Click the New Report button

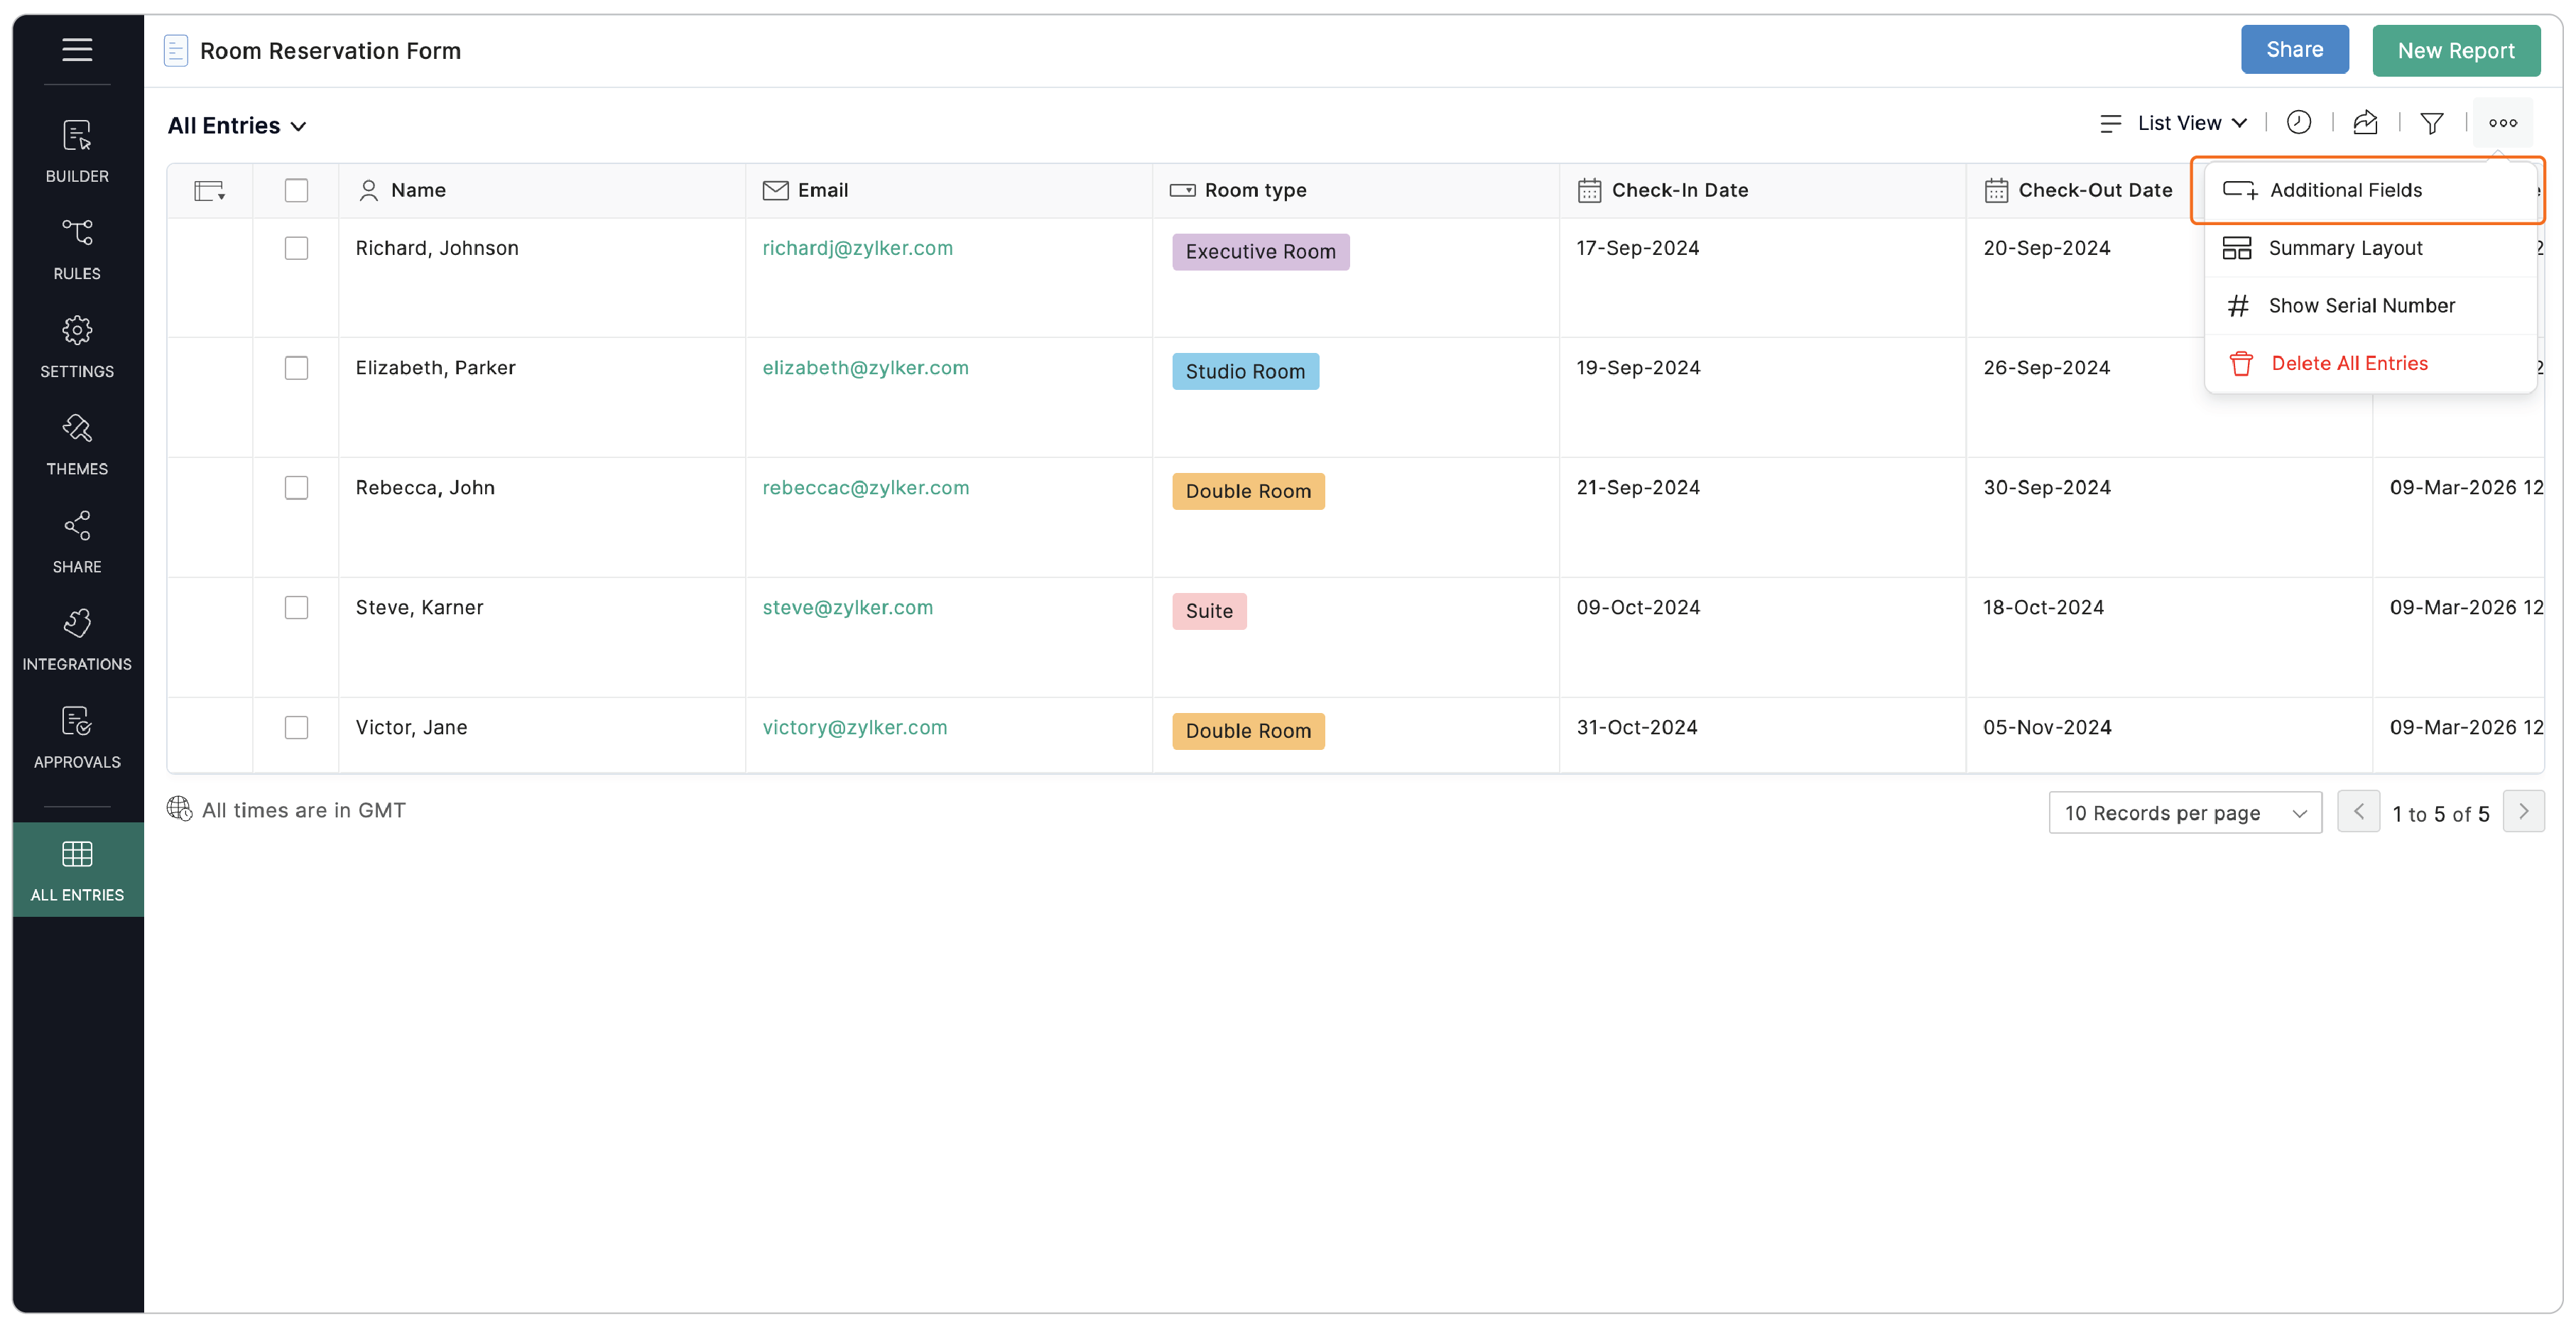(2456, 50)
